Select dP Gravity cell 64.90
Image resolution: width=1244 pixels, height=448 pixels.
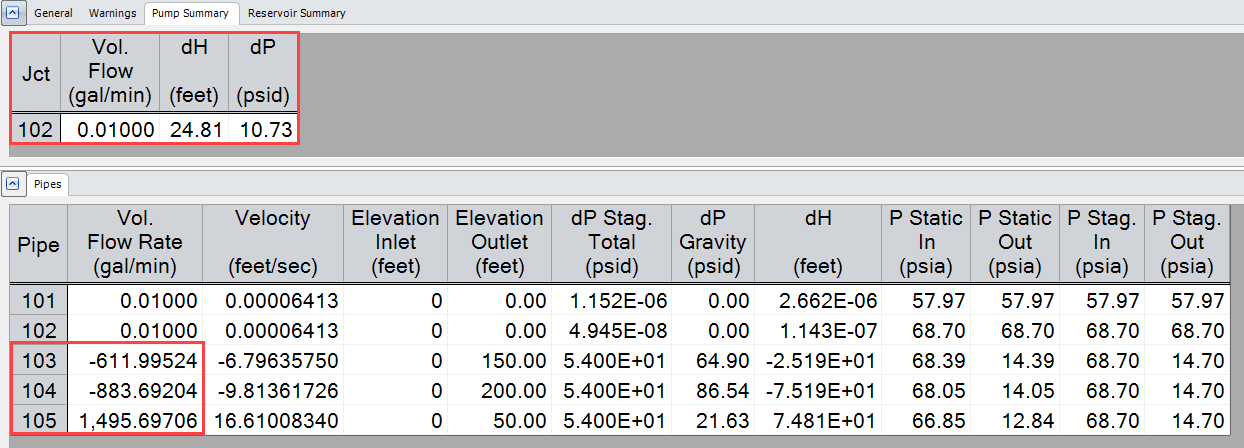click(713, 360)
